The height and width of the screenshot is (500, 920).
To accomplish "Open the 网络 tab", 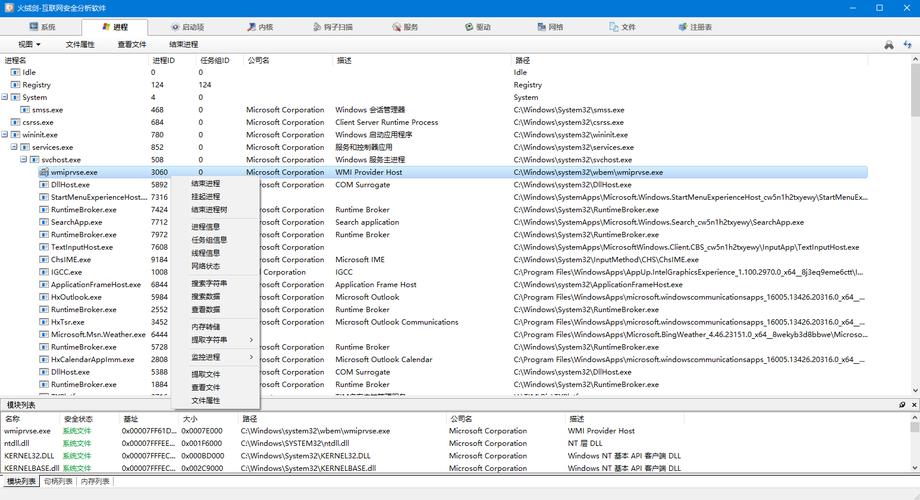I will click(550, 27).
